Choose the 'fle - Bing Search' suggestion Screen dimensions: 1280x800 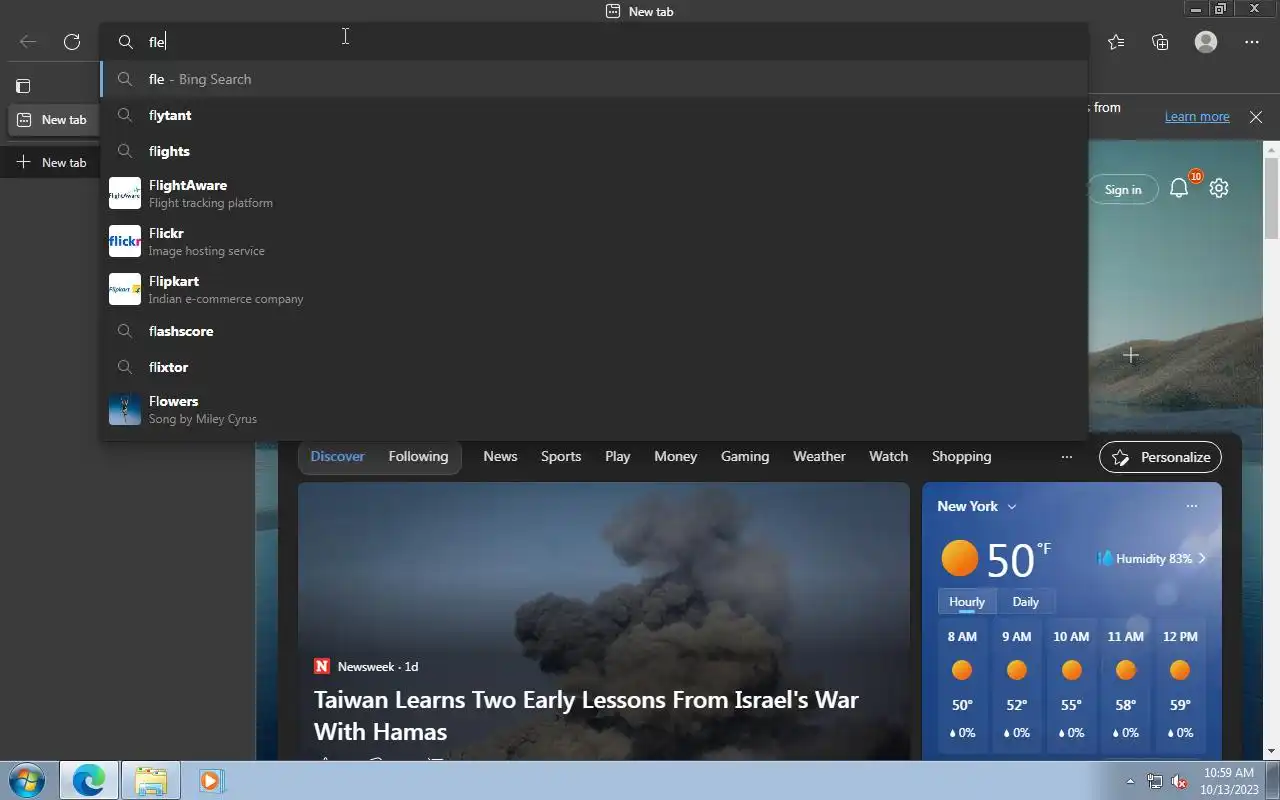coord(594,79)
